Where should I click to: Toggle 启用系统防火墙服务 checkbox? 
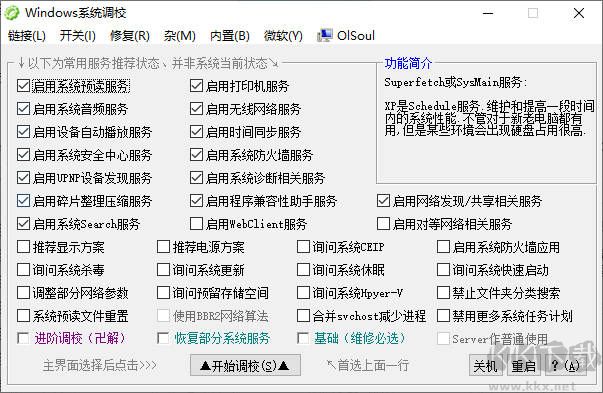tap(197, 155)
